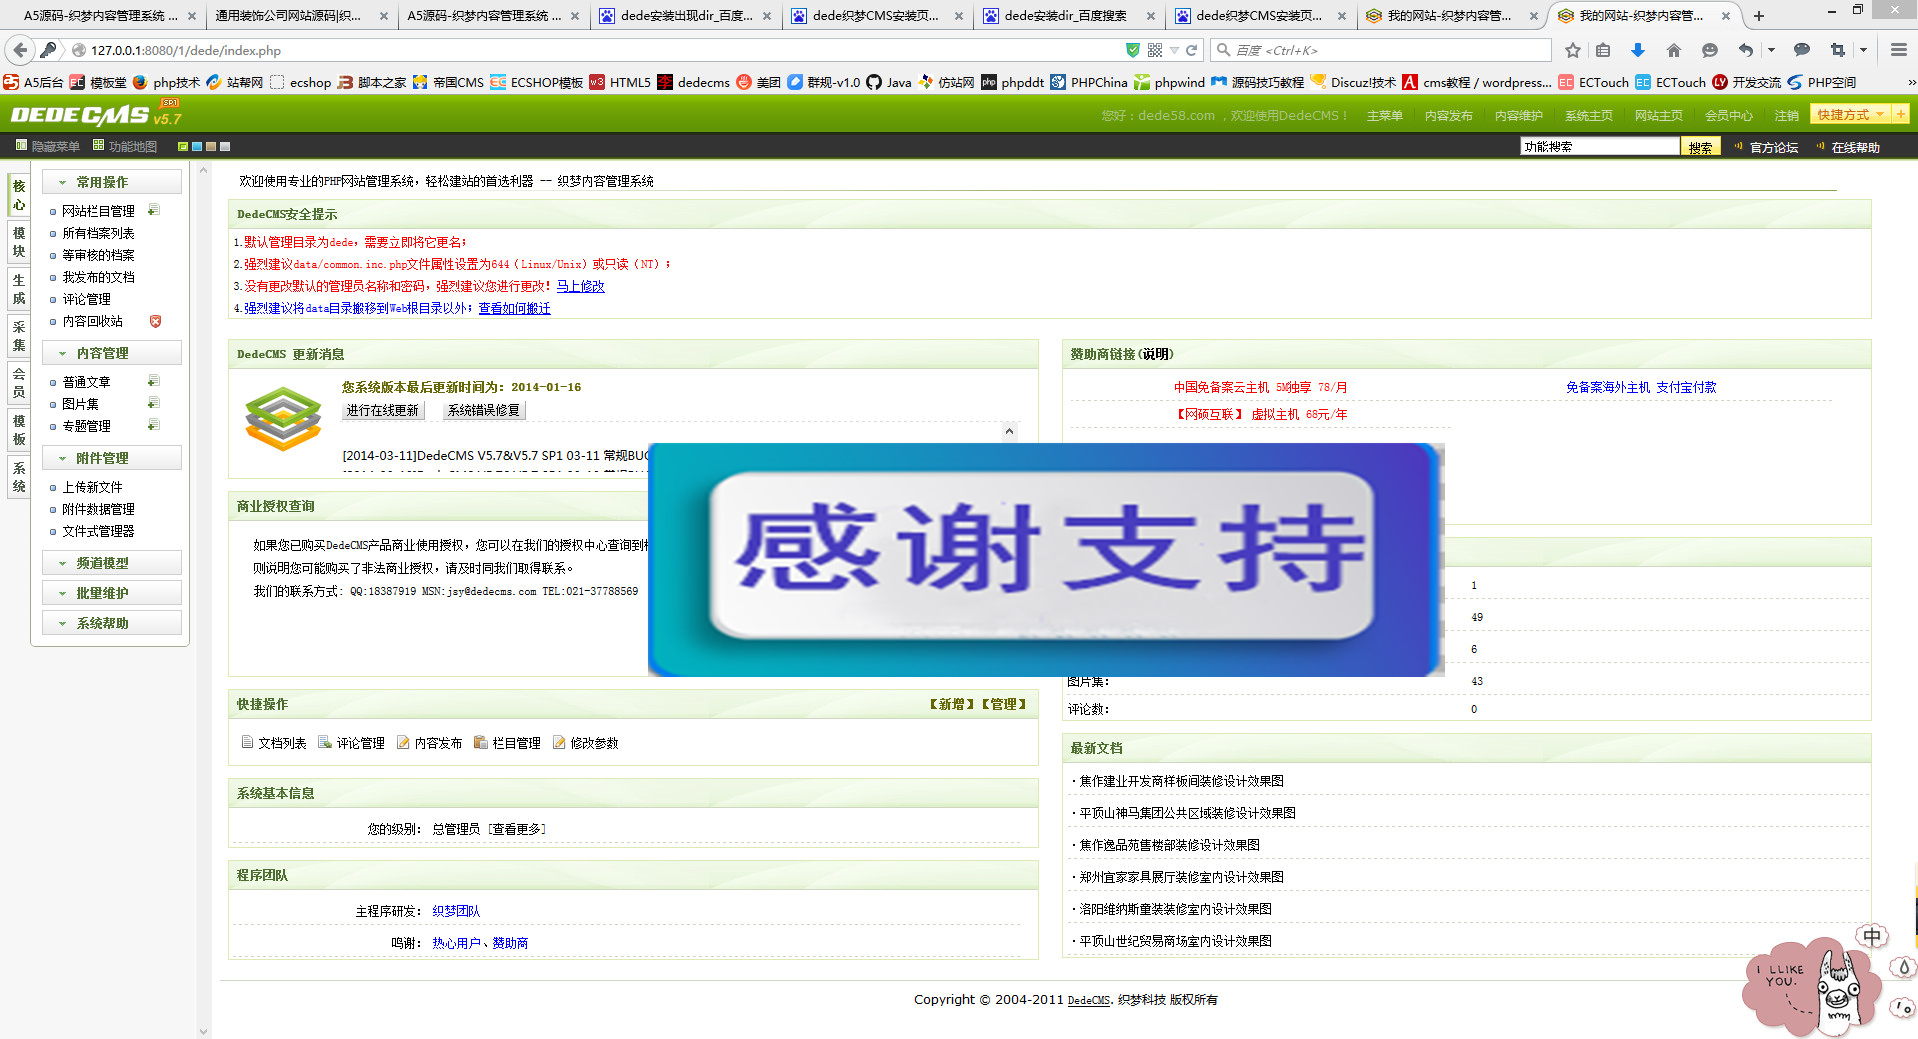1918x1039 pixels.
Task: Switch to the 模块 vertical tab
Action: (x=19, y=243)
